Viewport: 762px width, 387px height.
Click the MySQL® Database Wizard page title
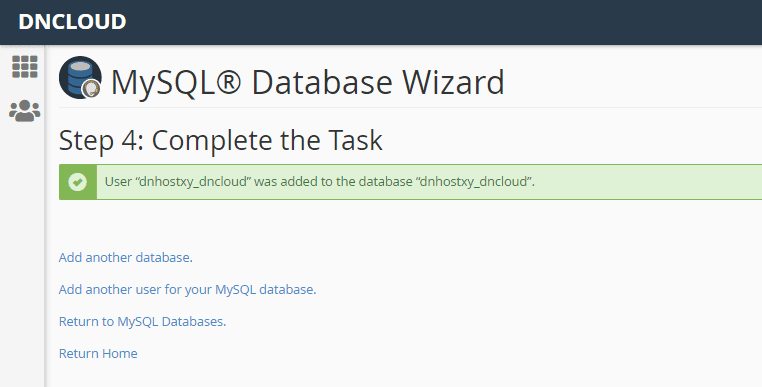308,82
